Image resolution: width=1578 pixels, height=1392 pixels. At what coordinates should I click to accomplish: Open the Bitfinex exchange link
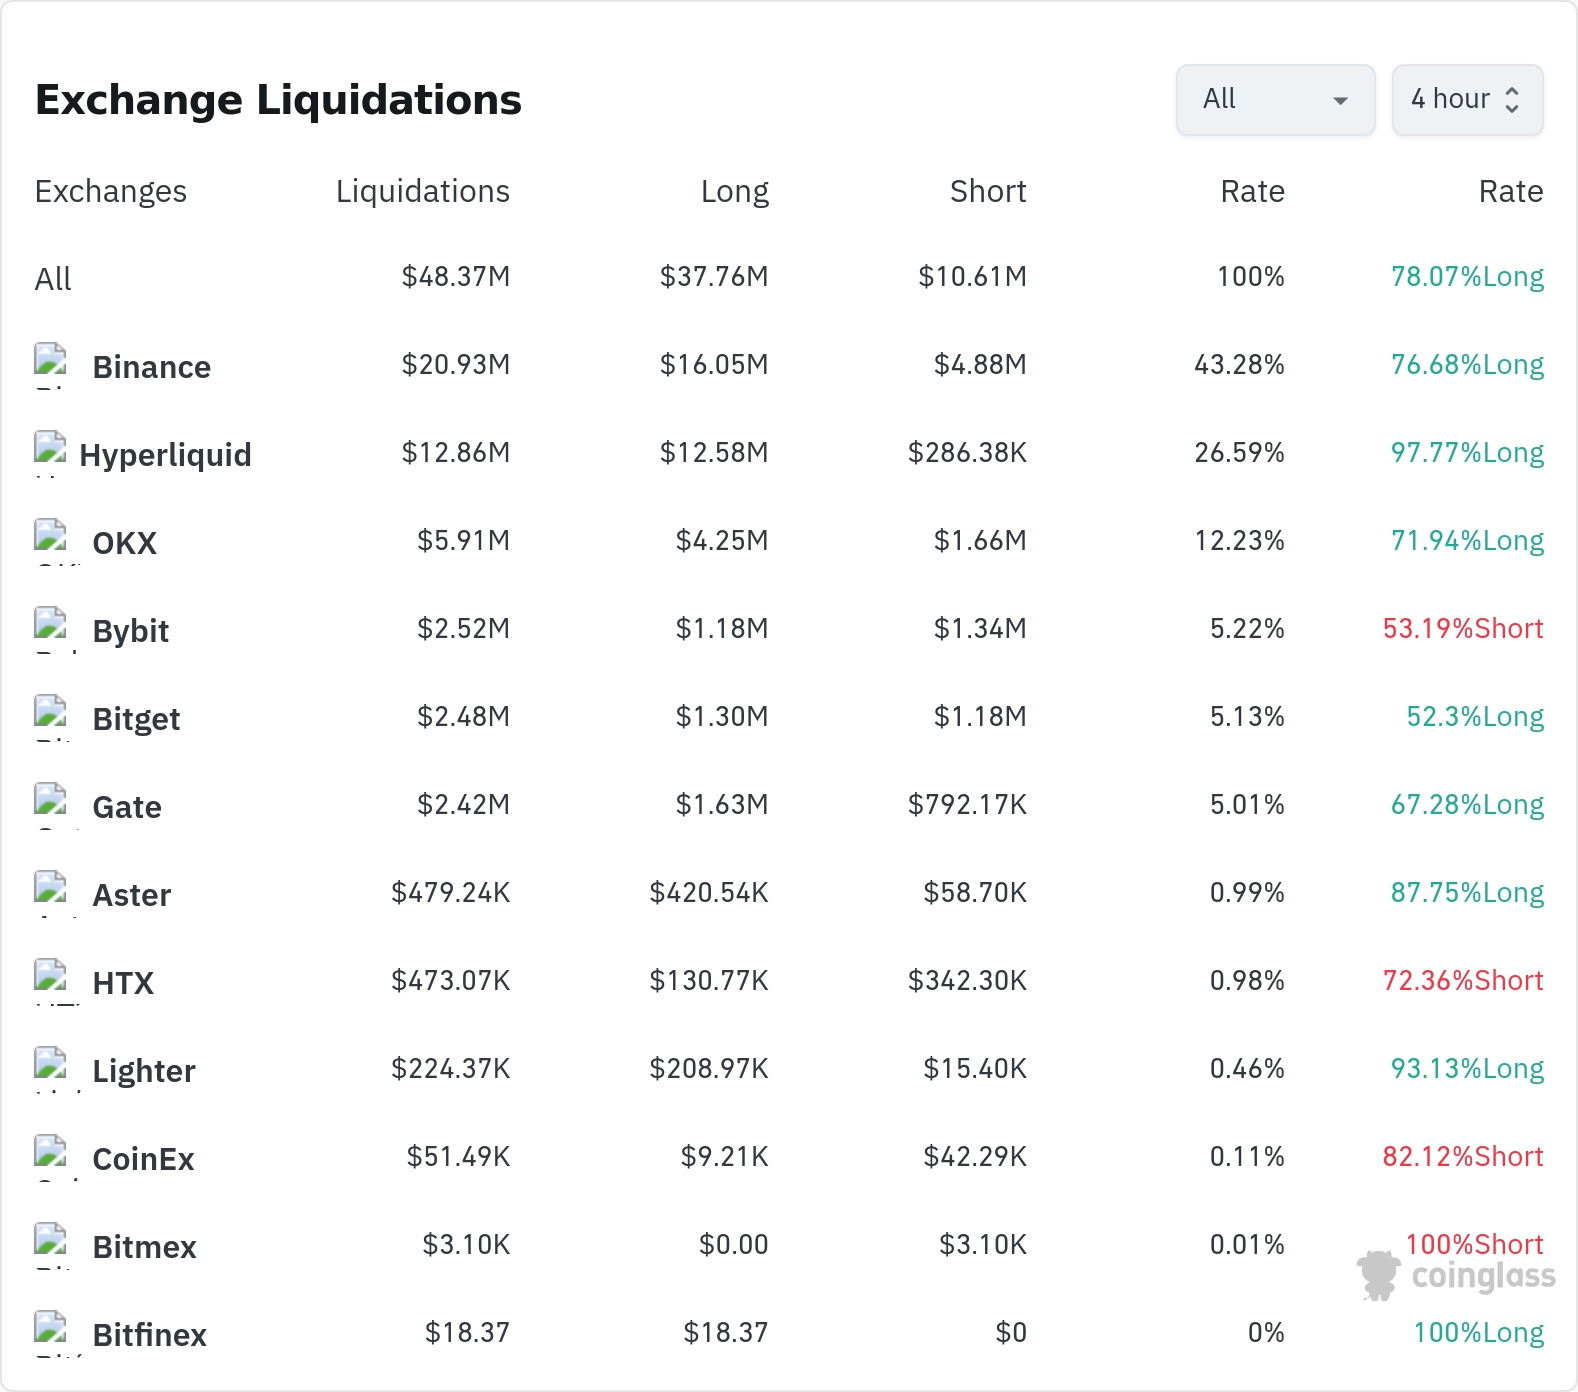pyautogui.click(x=149, y=1335)
